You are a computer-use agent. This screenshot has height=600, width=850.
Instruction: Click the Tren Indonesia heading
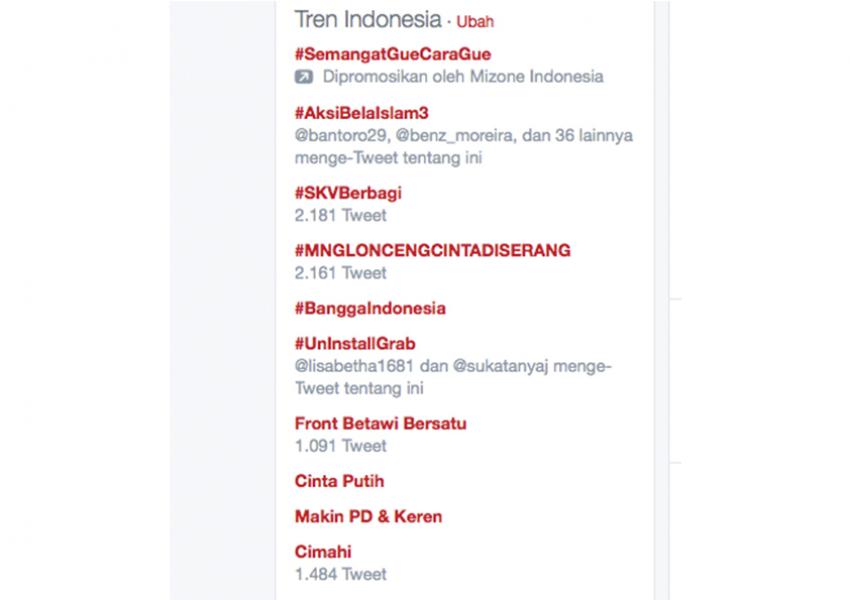(x=368, y=20)
